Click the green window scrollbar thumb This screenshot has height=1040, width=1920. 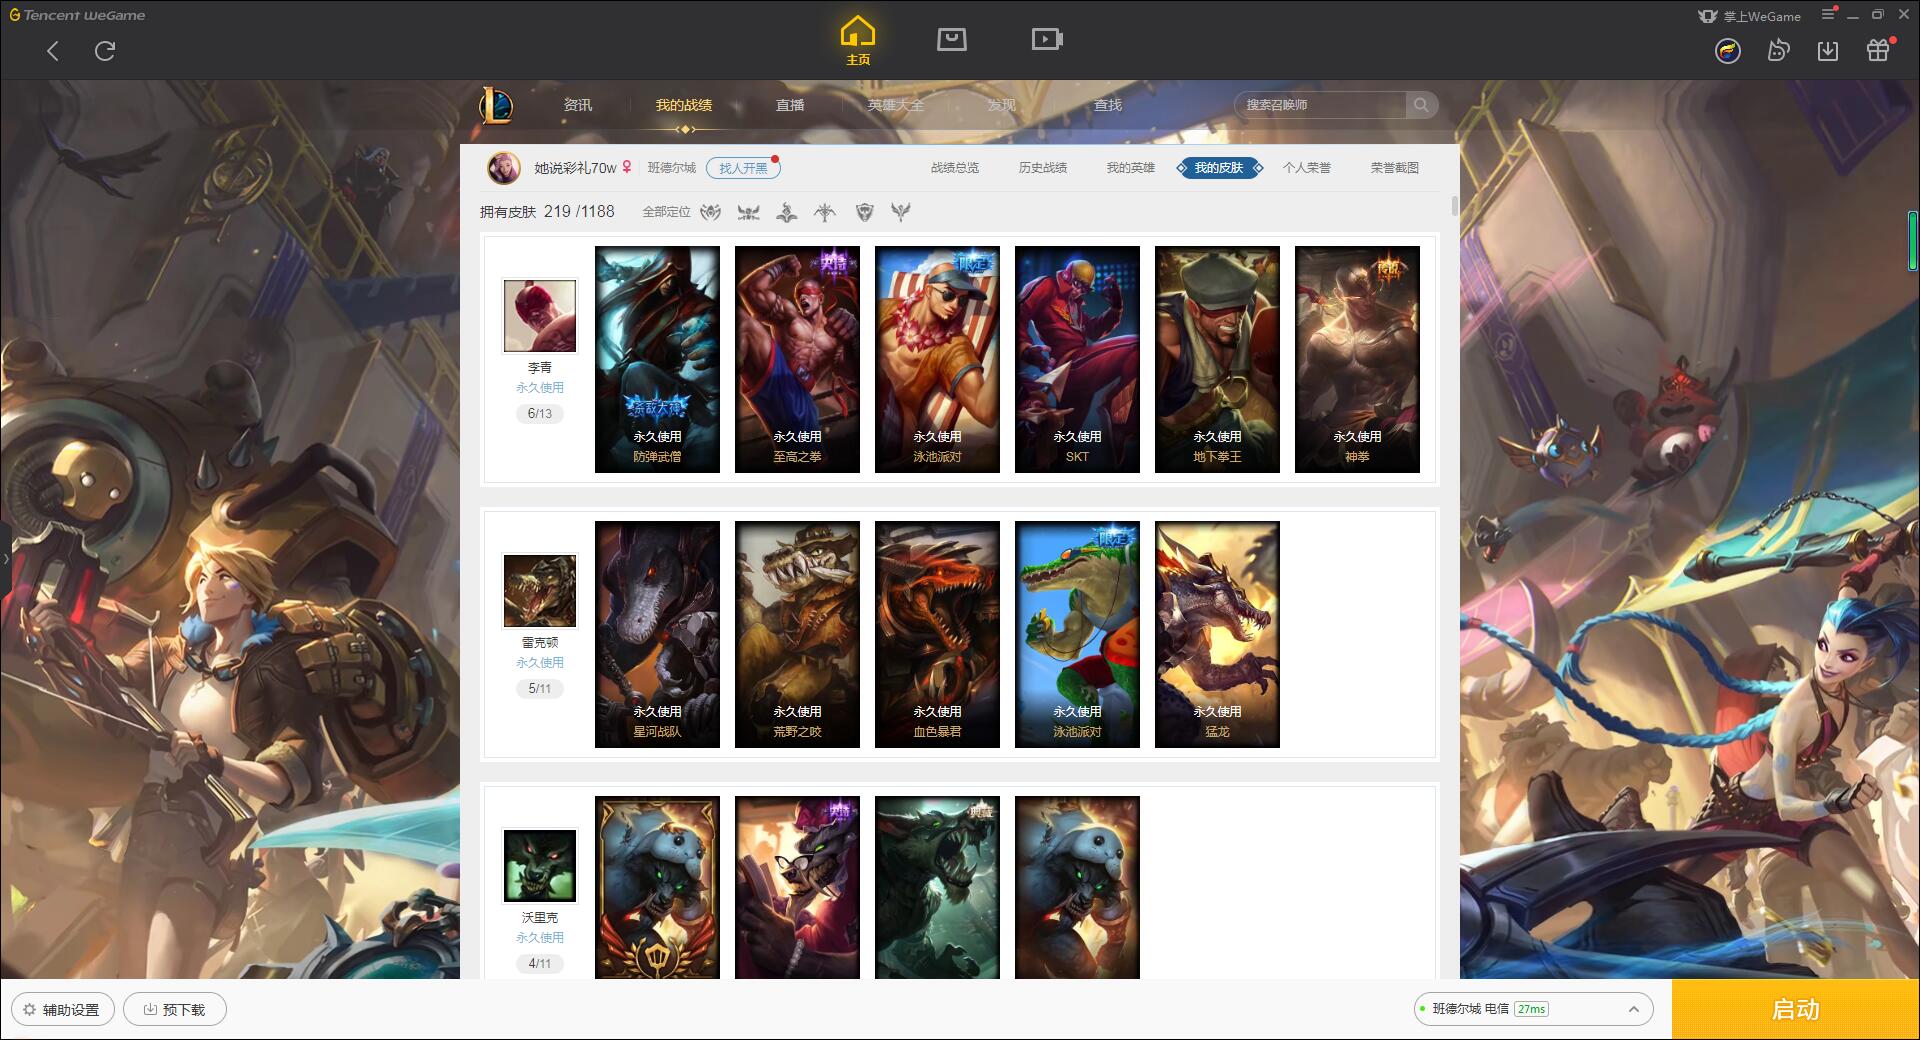(x=1913, y=240)
